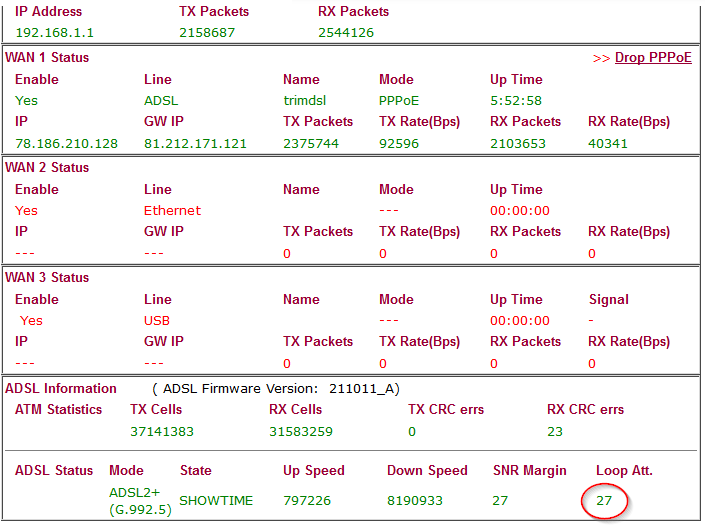The height and width of the screenshot is (527, 705).
Task: Click the SHOWTIME state text
Action: coord(216,500)
